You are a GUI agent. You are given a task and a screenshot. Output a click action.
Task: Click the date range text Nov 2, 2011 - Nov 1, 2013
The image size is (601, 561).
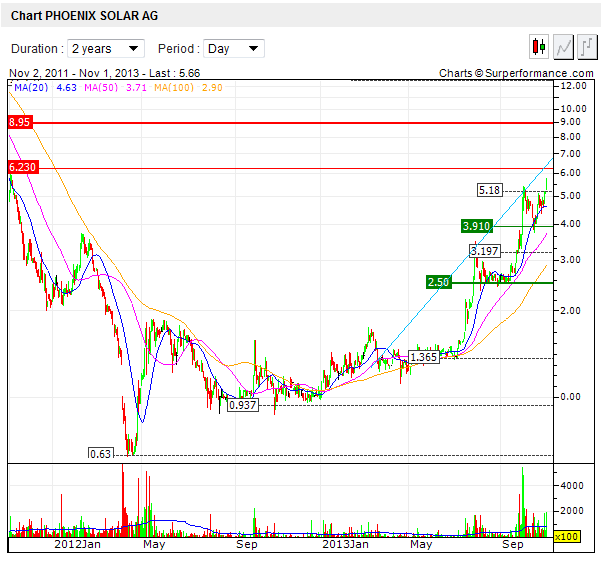[x=74, y=73]
